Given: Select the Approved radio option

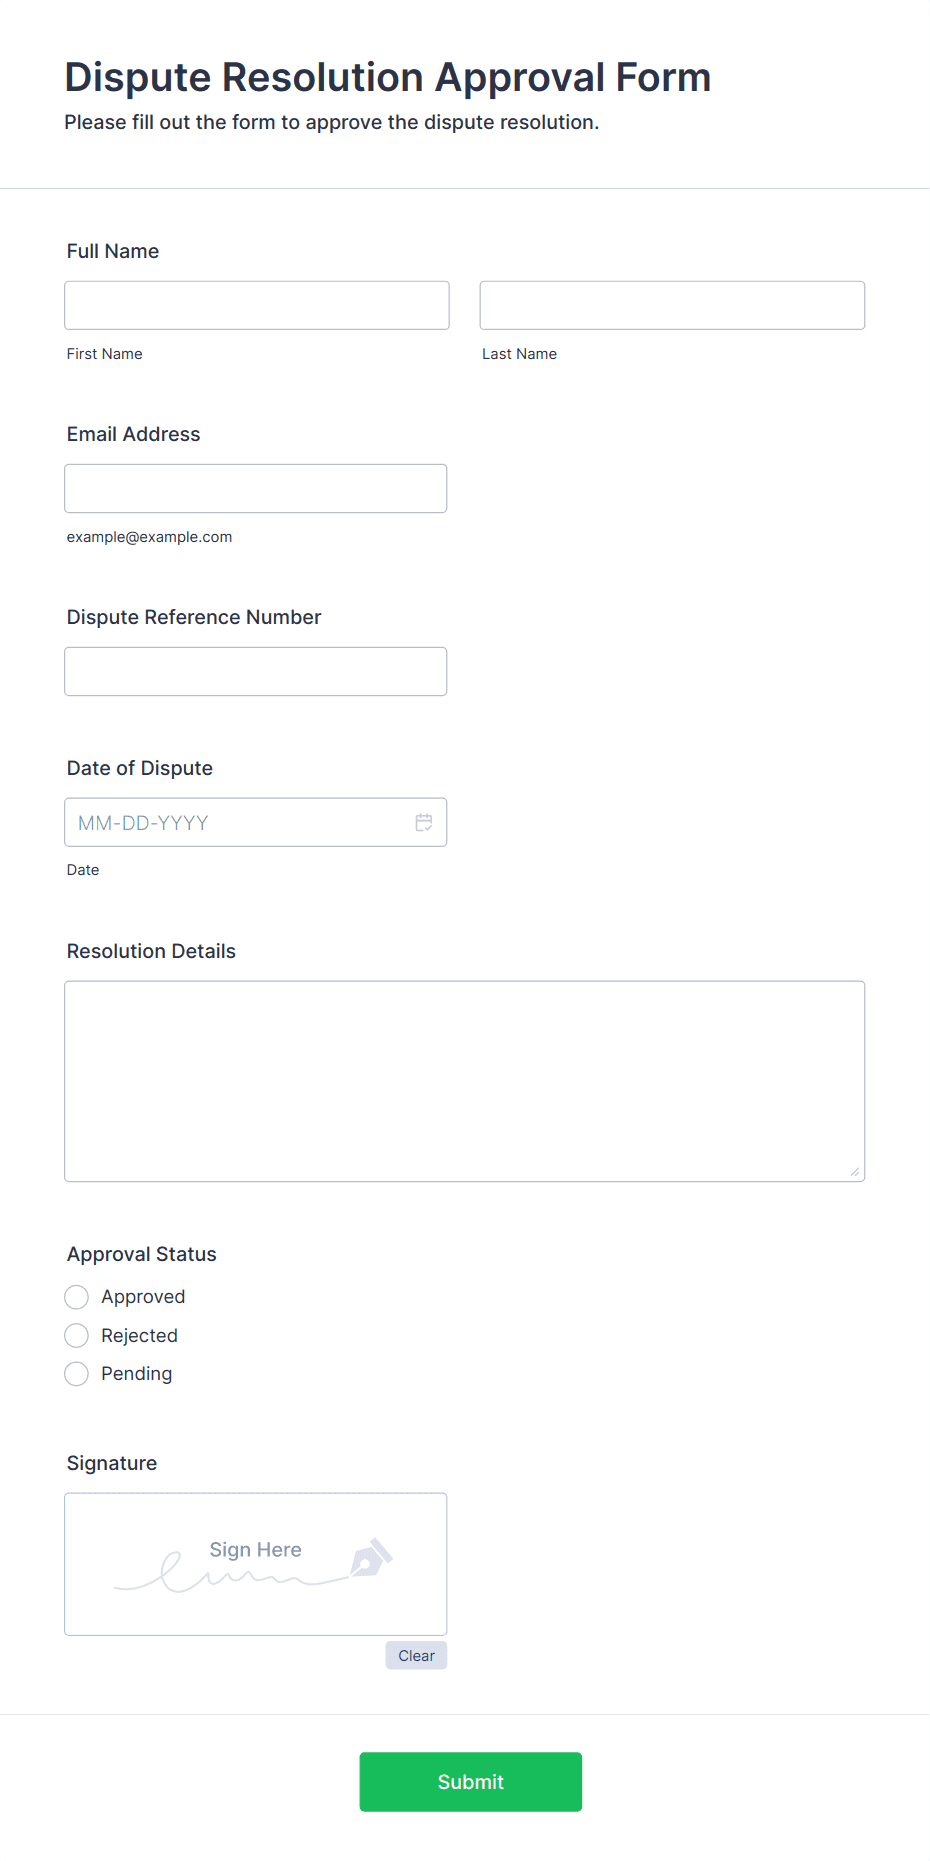Looking at the screenshot, I should (x=77, y=1297).
